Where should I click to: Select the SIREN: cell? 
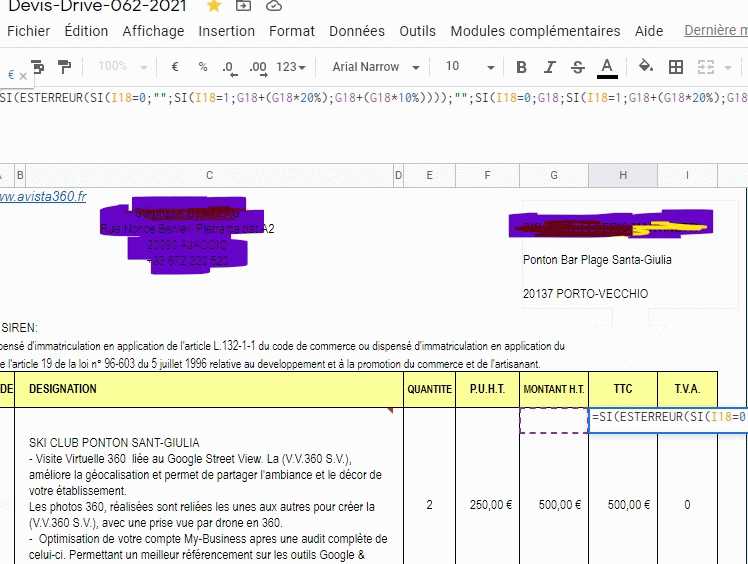(20, 328)
